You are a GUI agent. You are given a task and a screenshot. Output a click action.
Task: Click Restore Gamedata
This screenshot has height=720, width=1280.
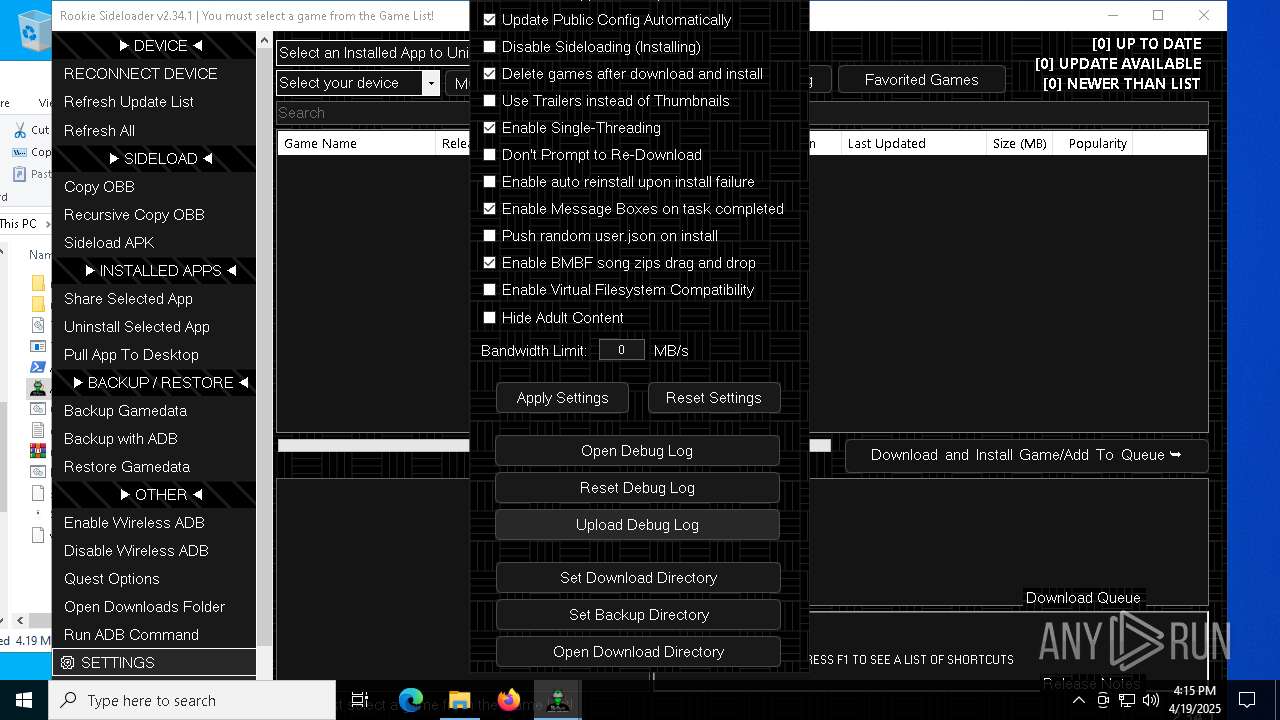pyautogui.click(x=154, y=467)
